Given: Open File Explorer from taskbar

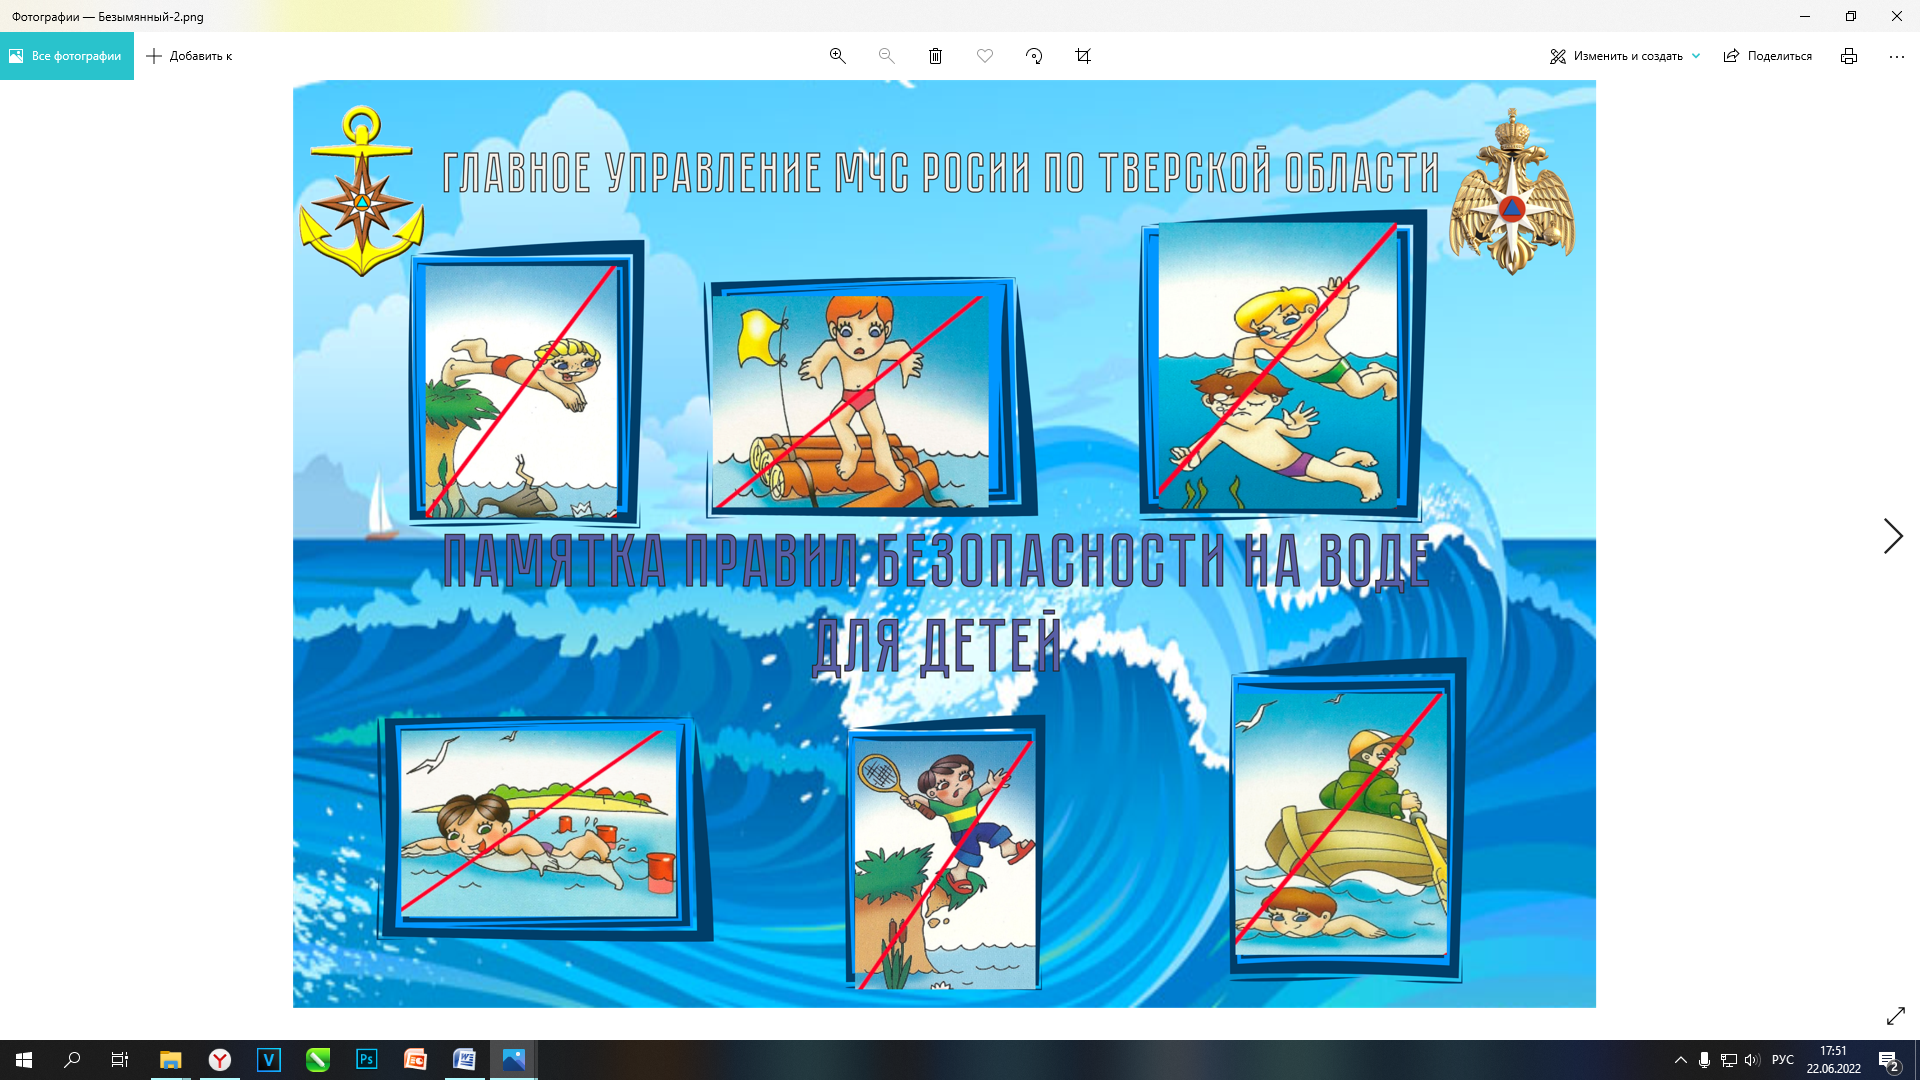Looking at the screenshot, I should click(171, 1060).
